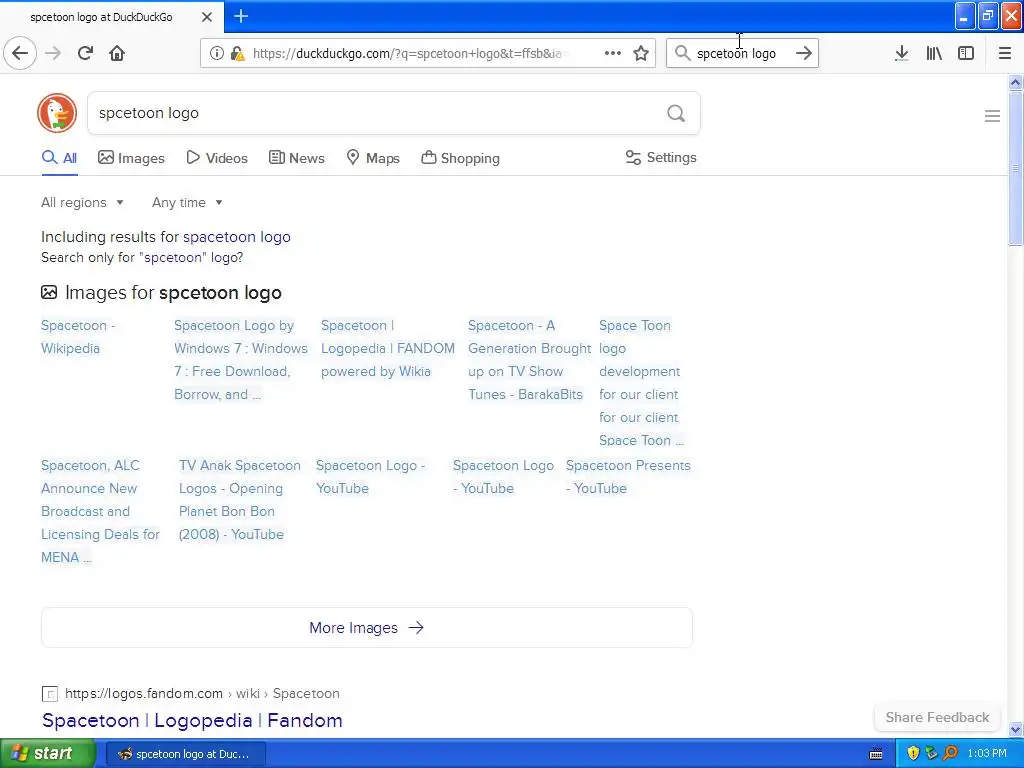Open Spacetoon BarakaBits image link
This screenshot has height=768, width=1024.
click(529, 360)
